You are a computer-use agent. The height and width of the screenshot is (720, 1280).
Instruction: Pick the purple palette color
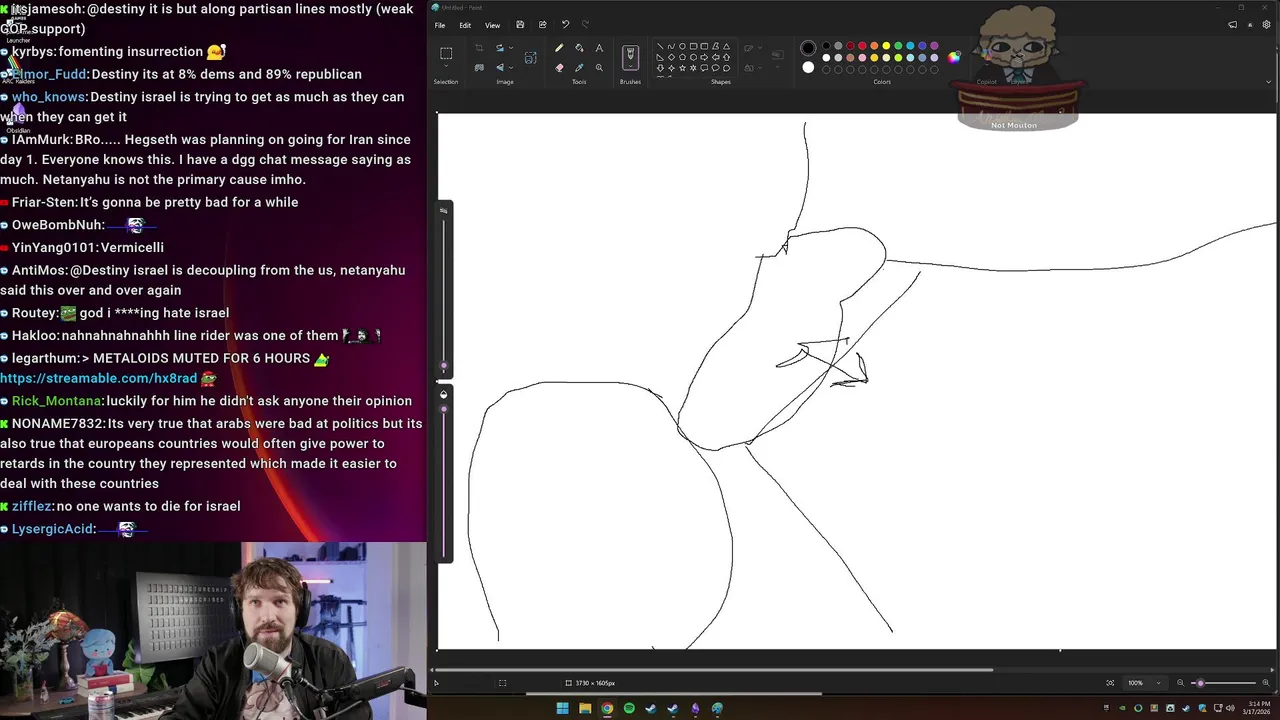click(934, 45)
